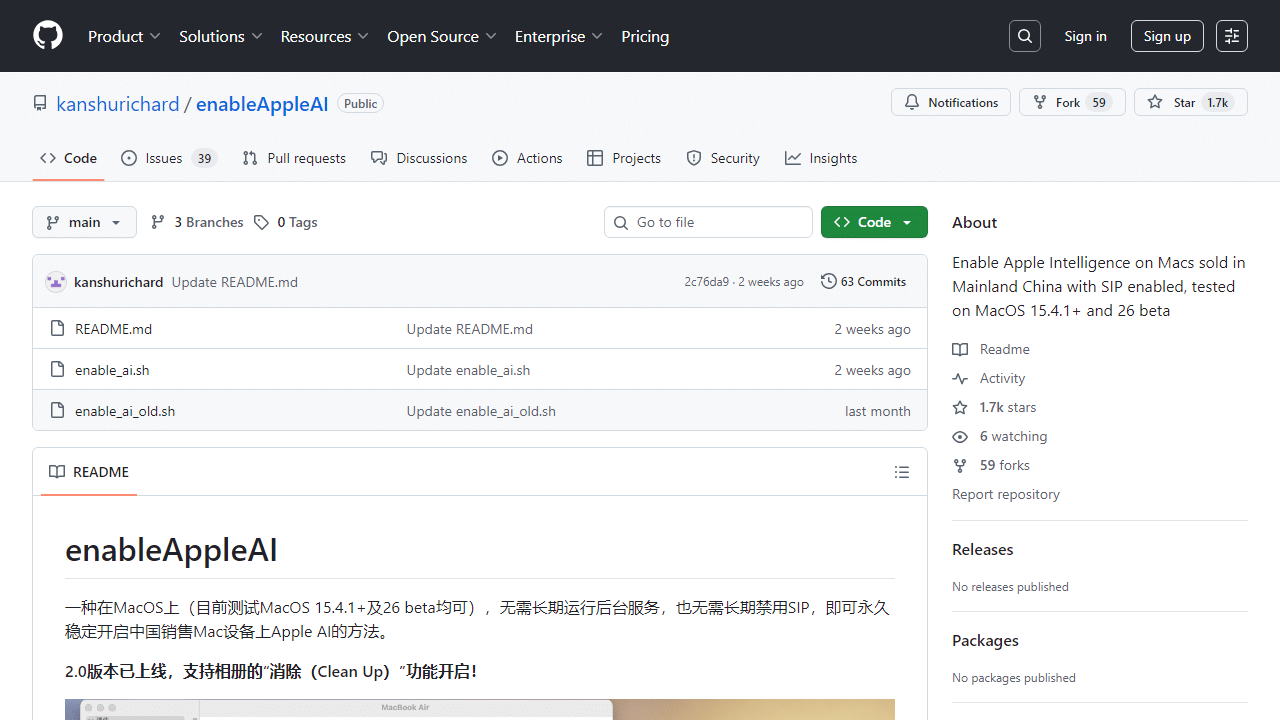This screenshot has width=1280, height=720.
Task: Open enableAppleAI repository name link
Action: tap(262, 104)
